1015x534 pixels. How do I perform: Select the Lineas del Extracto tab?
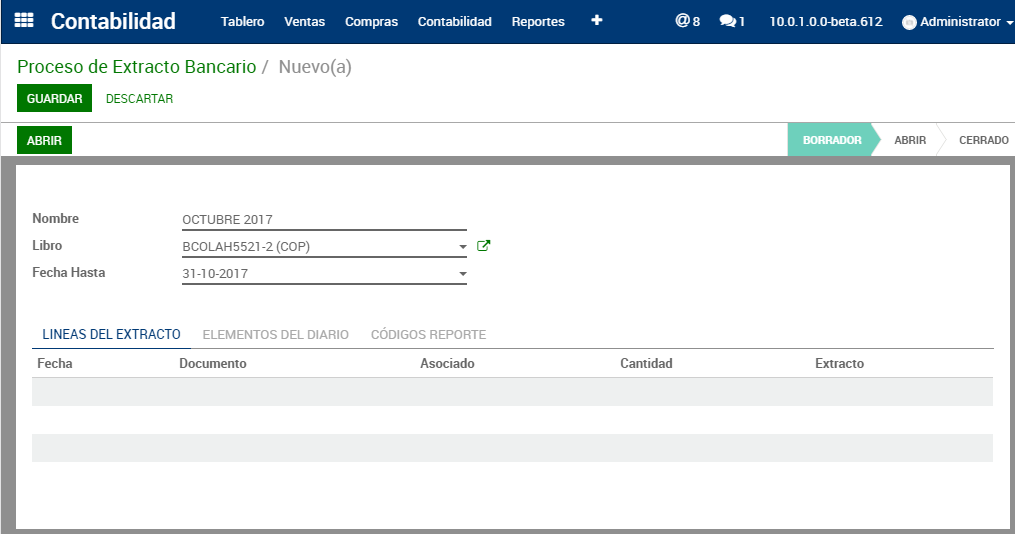click(x=111, y=335)
